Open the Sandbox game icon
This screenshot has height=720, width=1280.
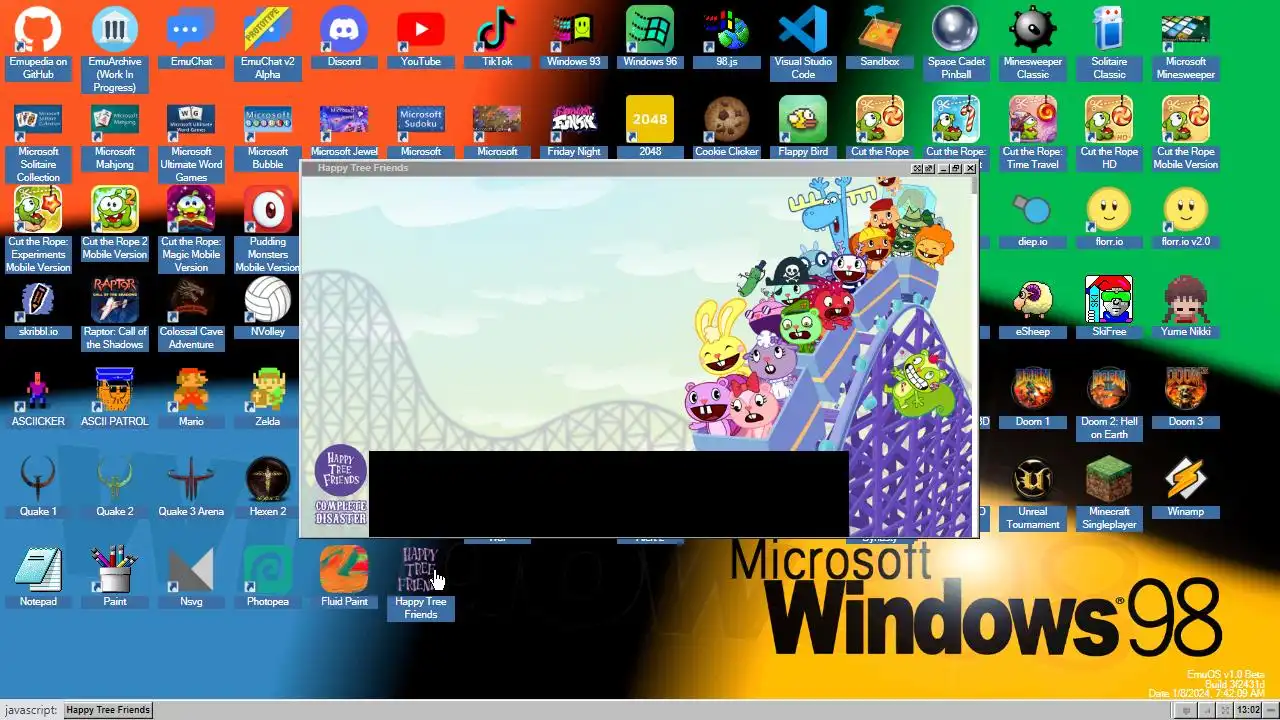[x=880, y=31]
